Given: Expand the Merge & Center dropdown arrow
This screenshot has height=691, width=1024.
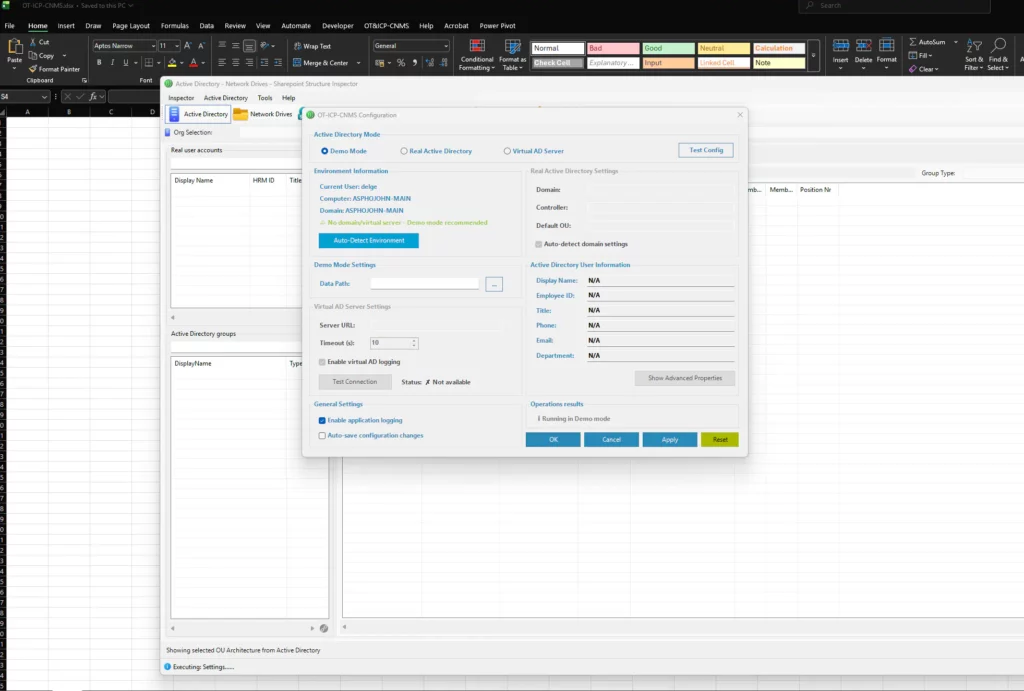Looking at the screenshot, I should coord(358,63).
